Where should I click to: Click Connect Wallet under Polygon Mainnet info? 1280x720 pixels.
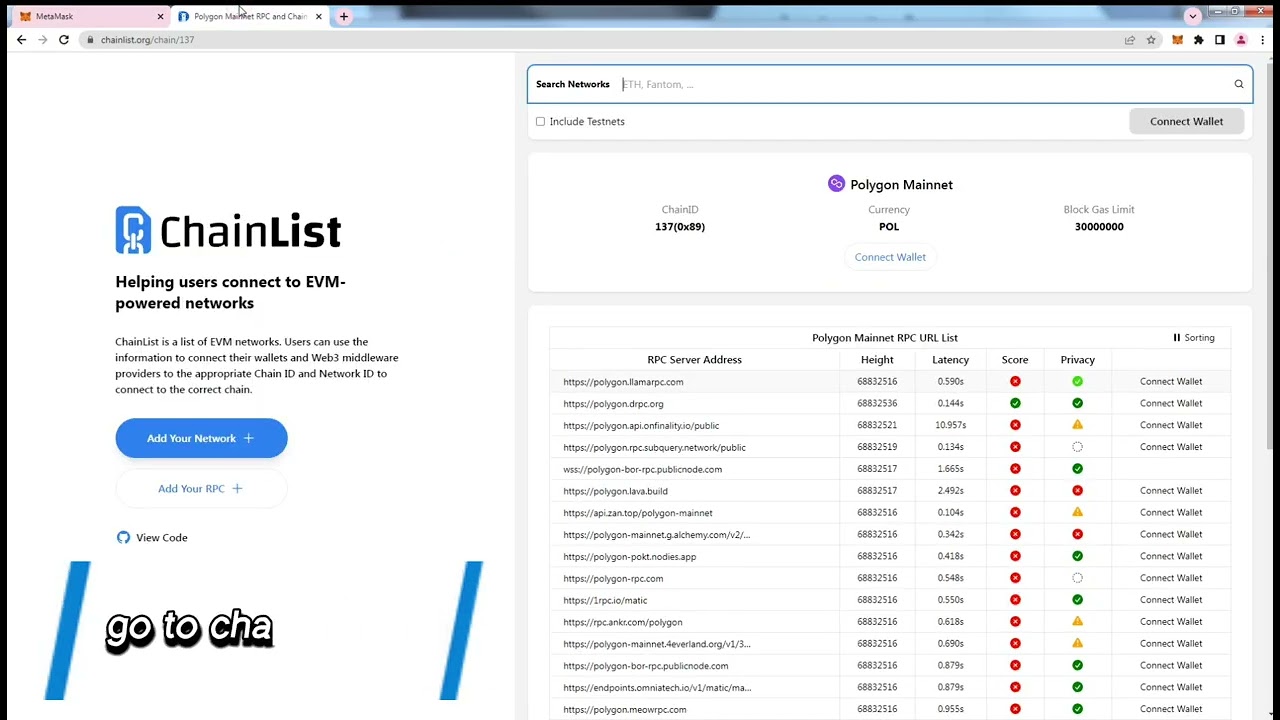[x=890, y=257]
